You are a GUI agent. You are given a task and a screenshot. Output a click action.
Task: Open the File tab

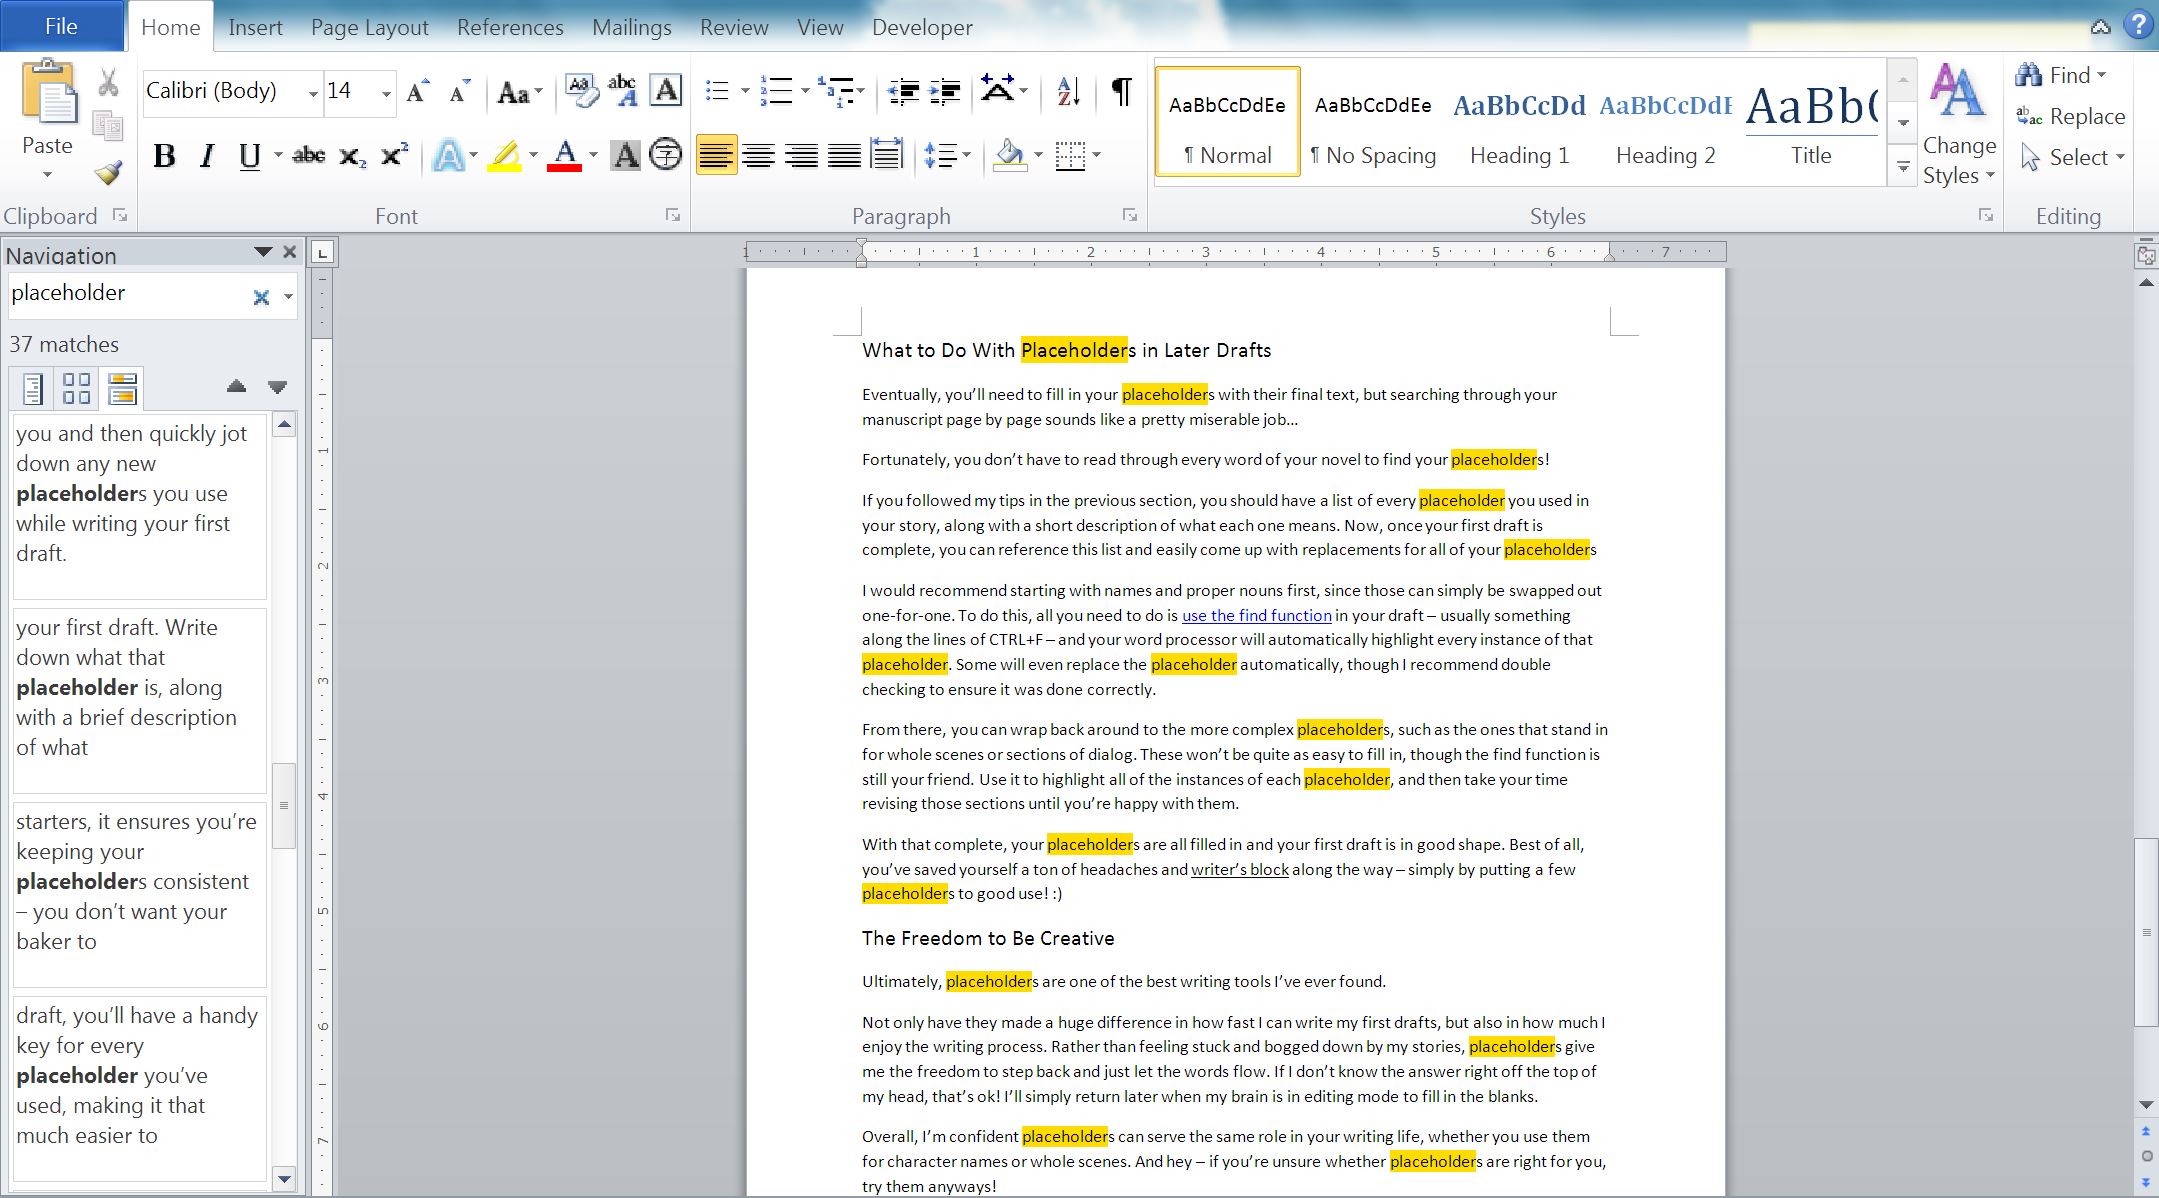61,26
